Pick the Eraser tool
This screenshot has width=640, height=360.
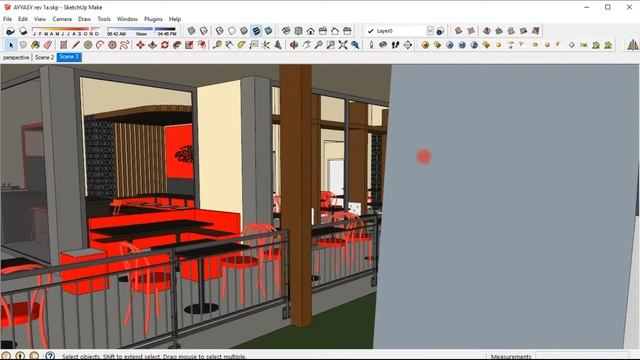tap(48, 45)
